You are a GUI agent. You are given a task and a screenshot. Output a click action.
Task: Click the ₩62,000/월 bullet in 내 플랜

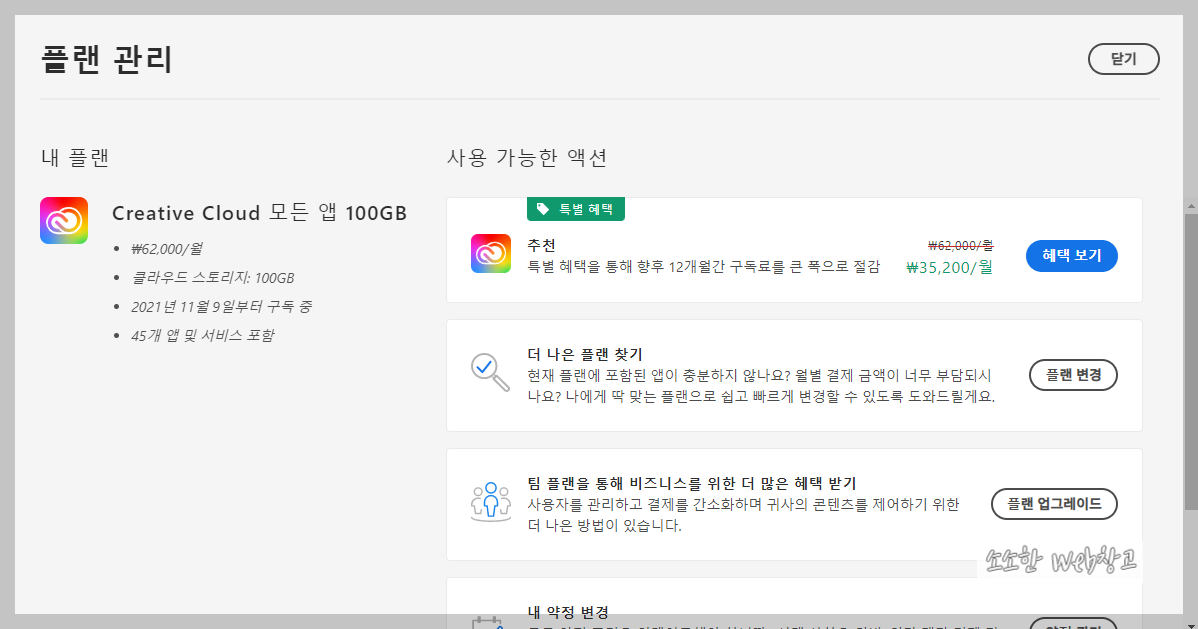[x=167, y=248]
